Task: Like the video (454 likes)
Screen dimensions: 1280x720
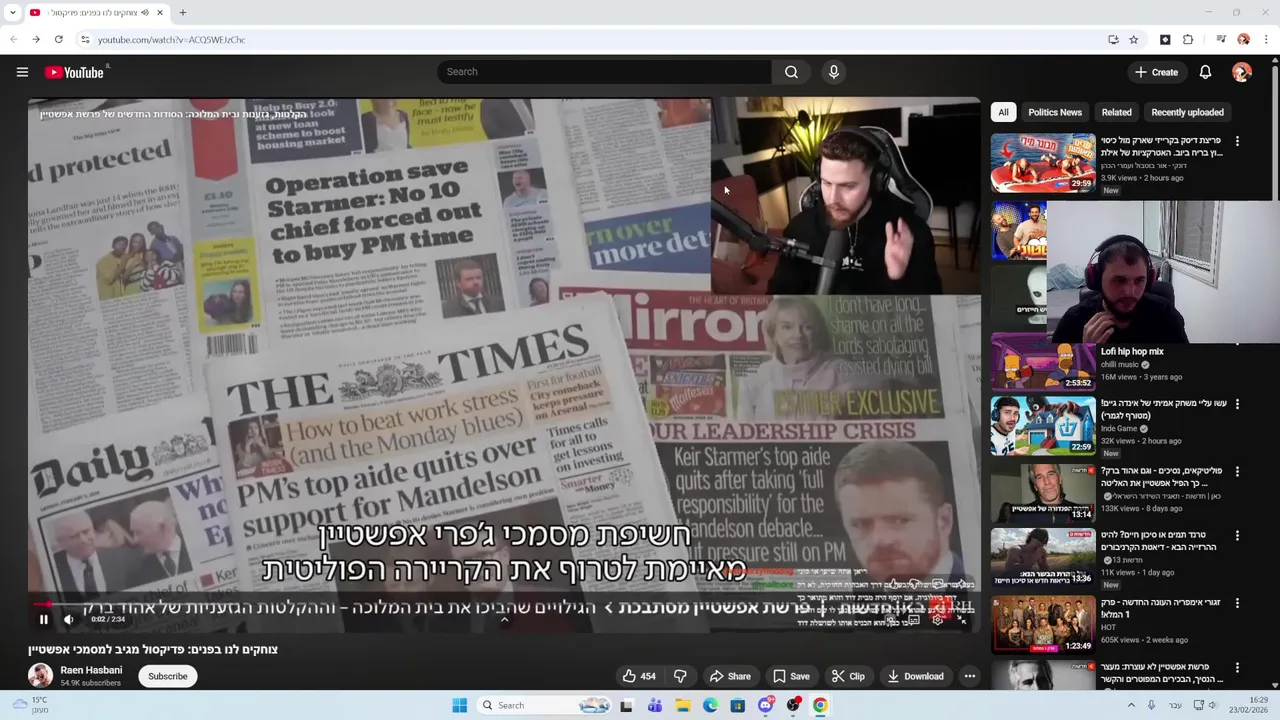Action: (x=639, y=676)
